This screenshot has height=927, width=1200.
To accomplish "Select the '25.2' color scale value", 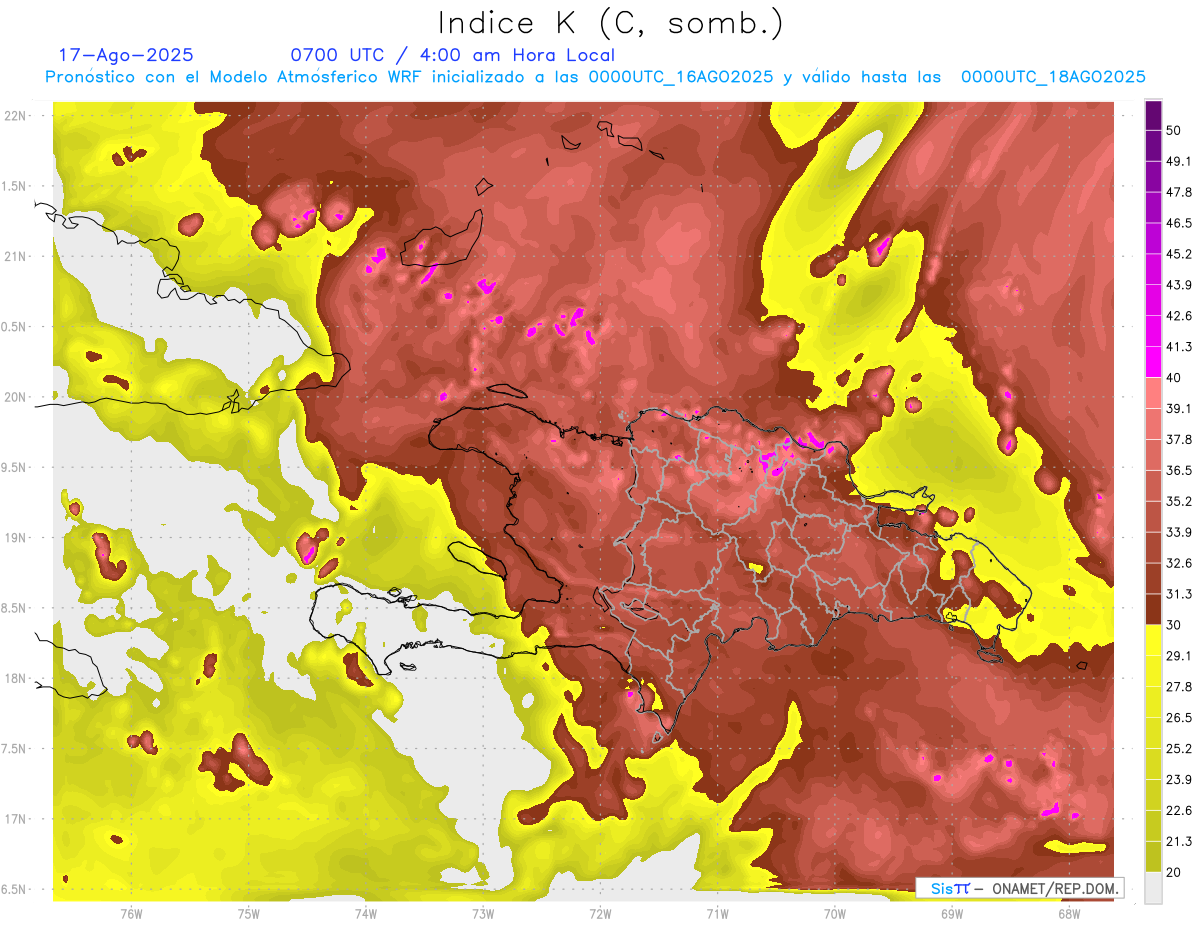I will (1179, 749).
